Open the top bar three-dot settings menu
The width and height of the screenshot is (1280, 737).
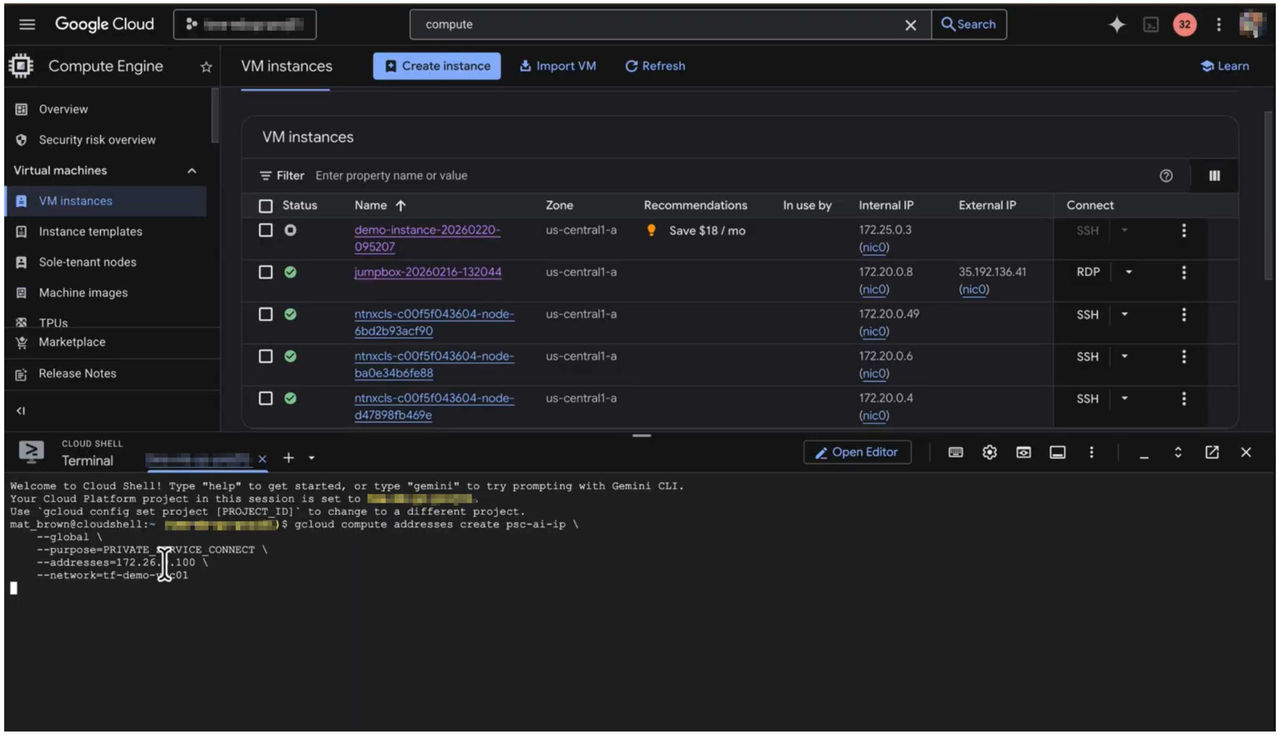[1218, 25]
